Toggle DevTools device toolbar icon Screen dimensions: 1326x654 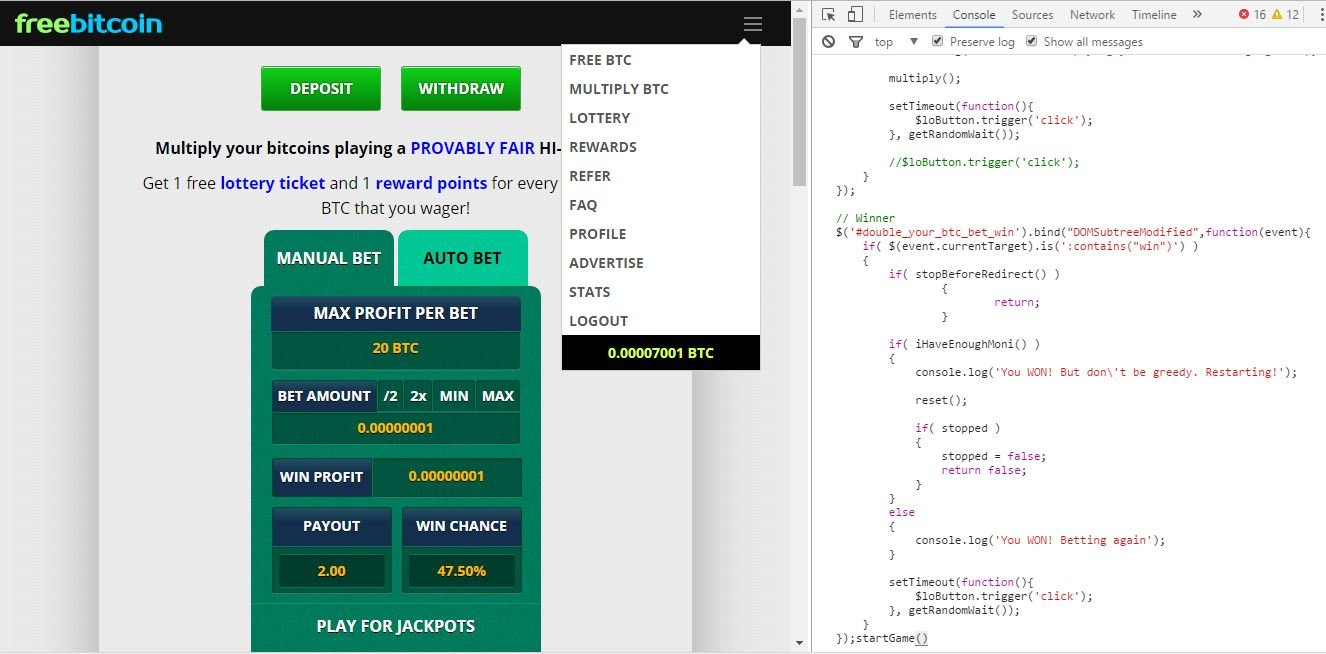tap(855, 14)
